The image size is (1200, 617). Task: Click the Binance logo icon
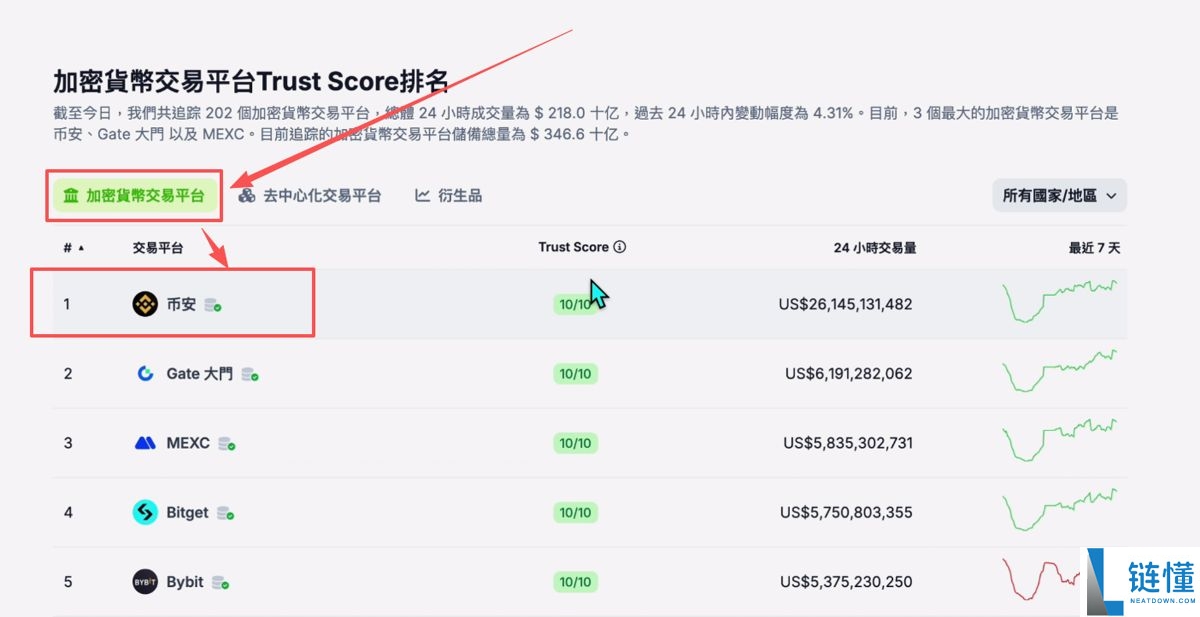[x=145, y=304]
